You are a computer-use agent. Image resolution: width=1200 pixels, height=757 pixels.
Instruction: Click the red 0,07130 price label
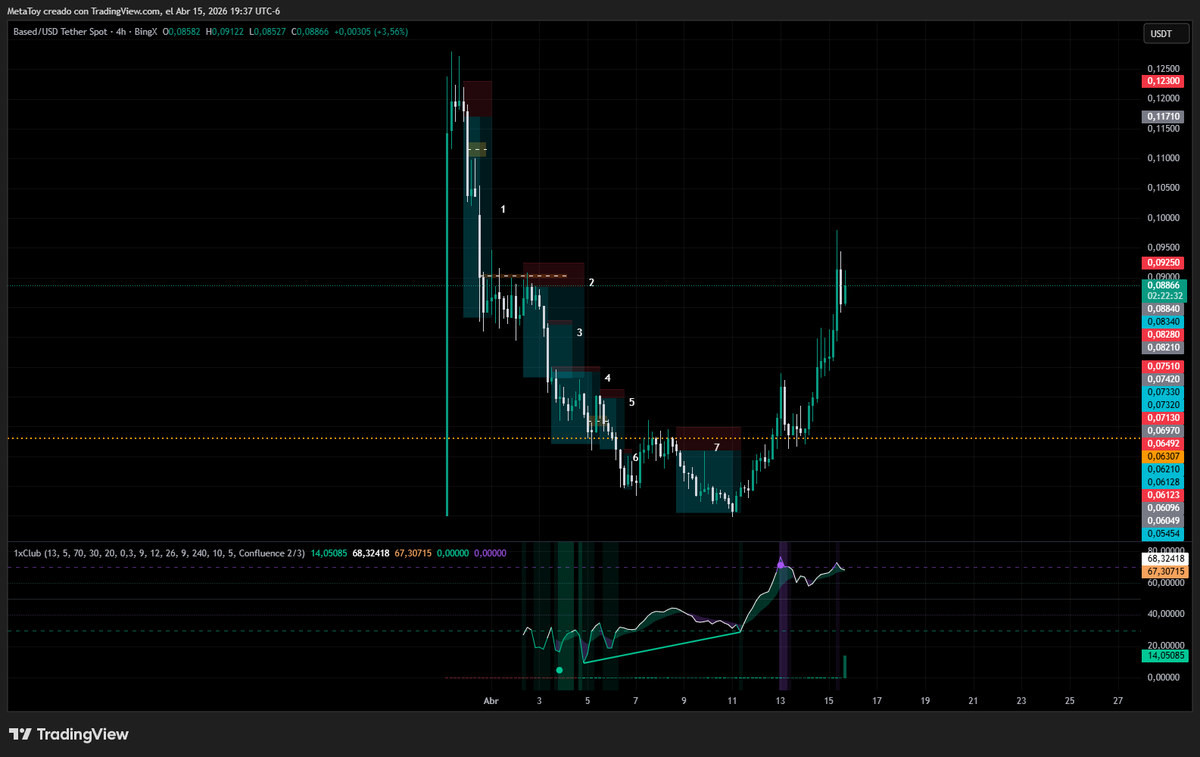click(1163, 417)
